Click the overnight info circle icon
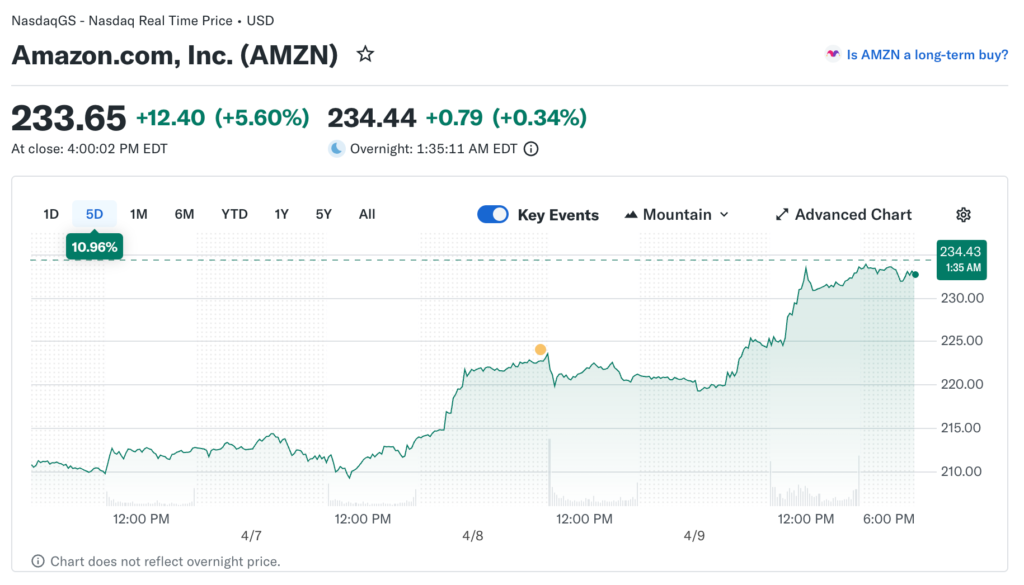The width and height of the screenshot is (1024, 585). [531, 149]
